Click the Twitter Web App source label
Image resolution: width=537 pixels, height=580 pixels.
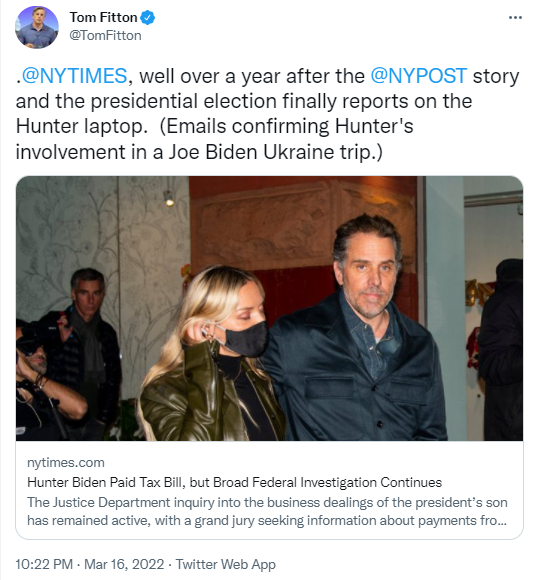[x=226, y=564]
